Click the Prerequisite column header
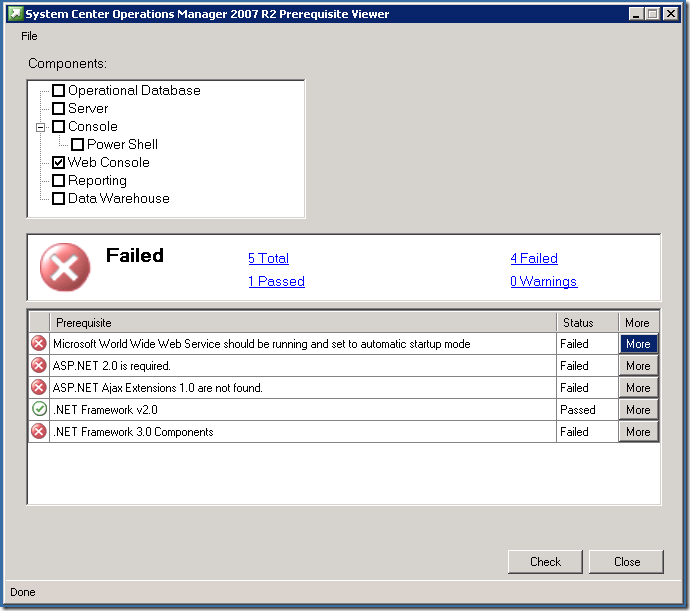 click(x=303, y=323)
